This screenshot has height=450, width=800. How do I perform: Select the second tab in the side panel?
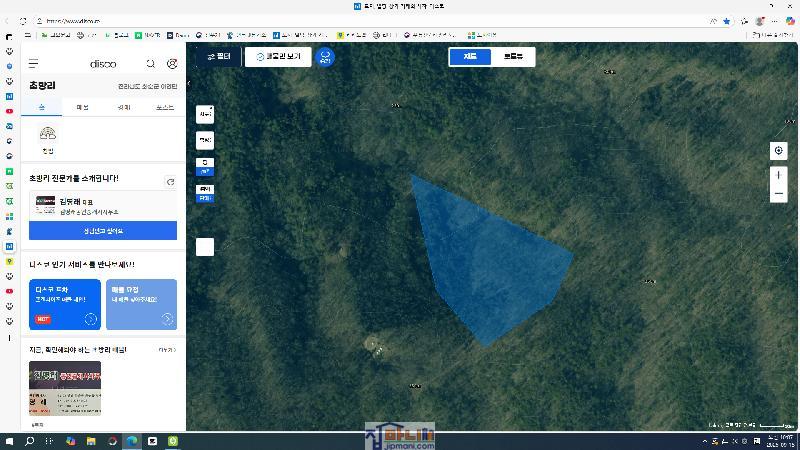(83, 106)
